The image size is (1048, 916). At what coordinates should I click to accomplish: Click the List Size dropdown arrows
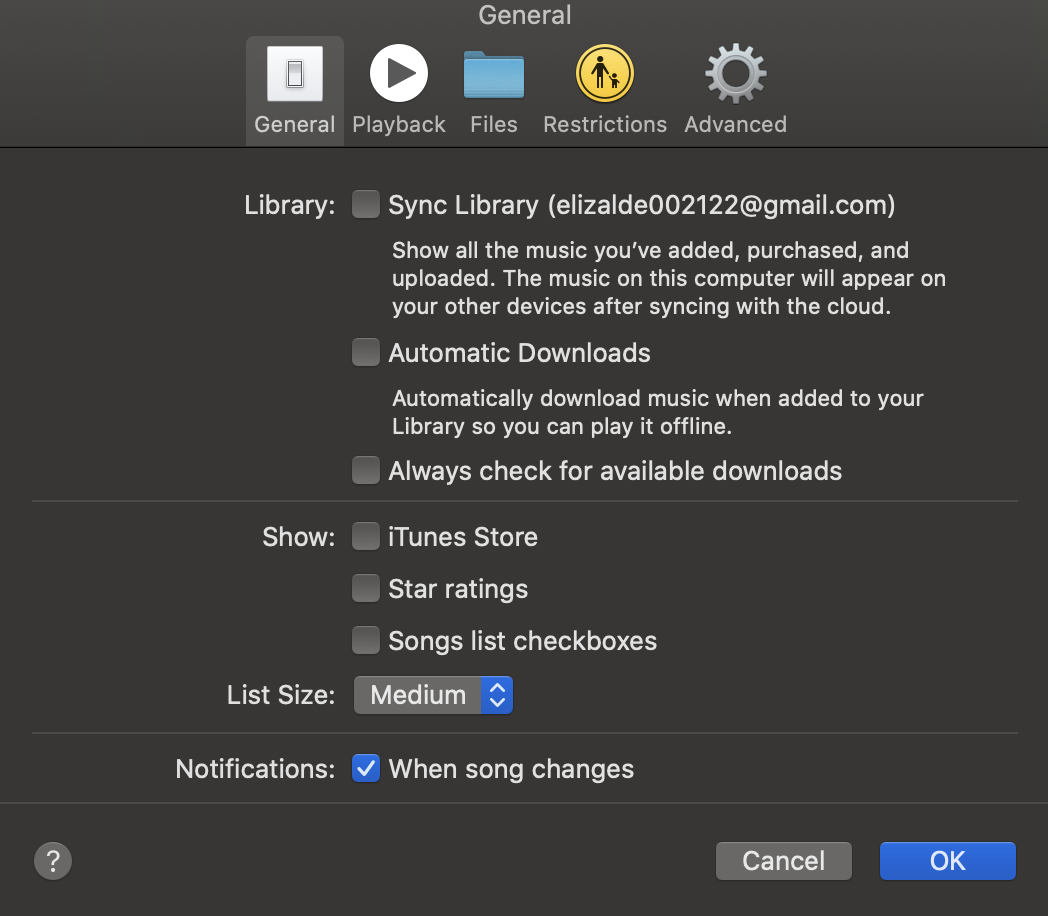point(497,695)
